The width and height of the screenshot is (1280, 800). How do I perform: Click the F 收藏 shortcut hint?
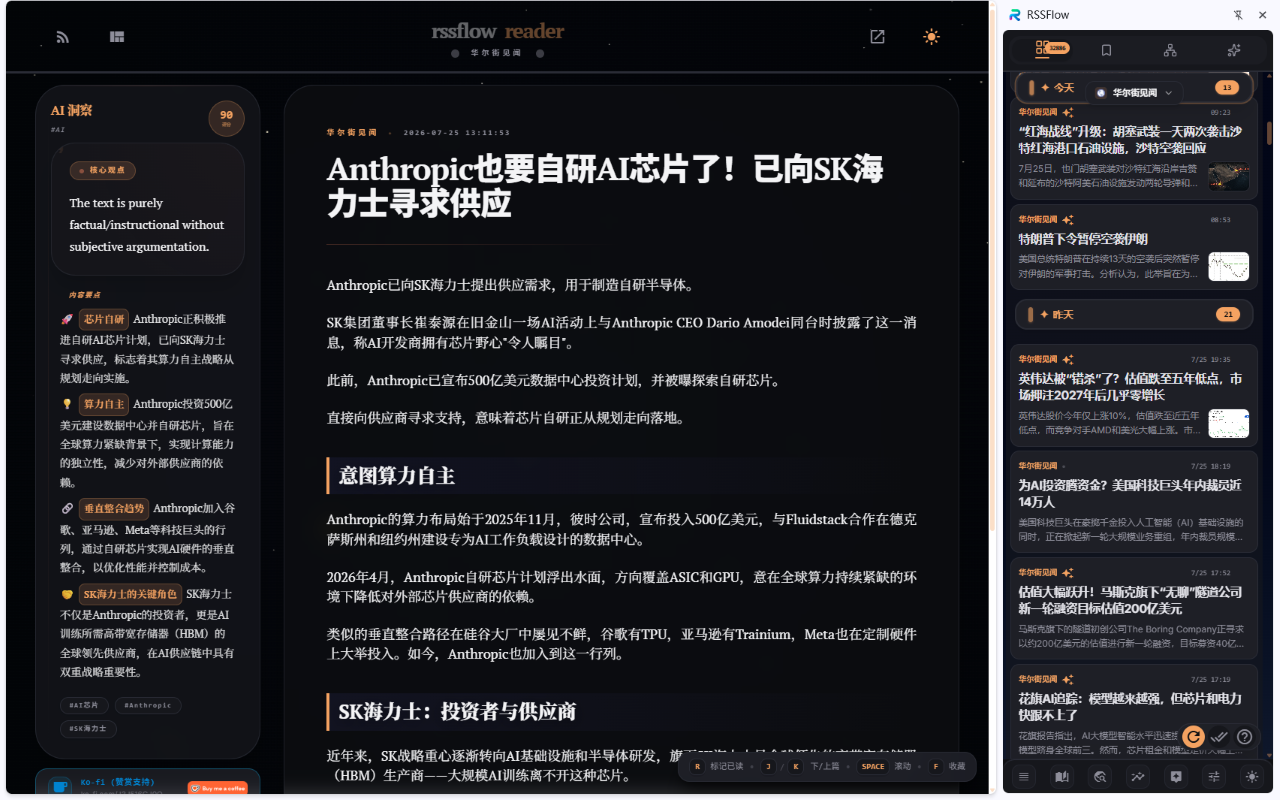click(949, 766)
